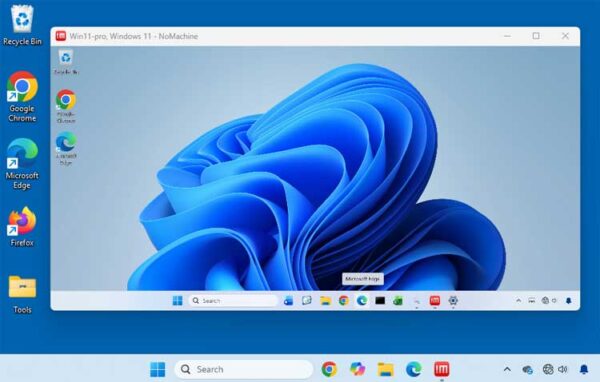Open the green app icon on remote taskbar
The image size is (600, 382).
[398, 301]
